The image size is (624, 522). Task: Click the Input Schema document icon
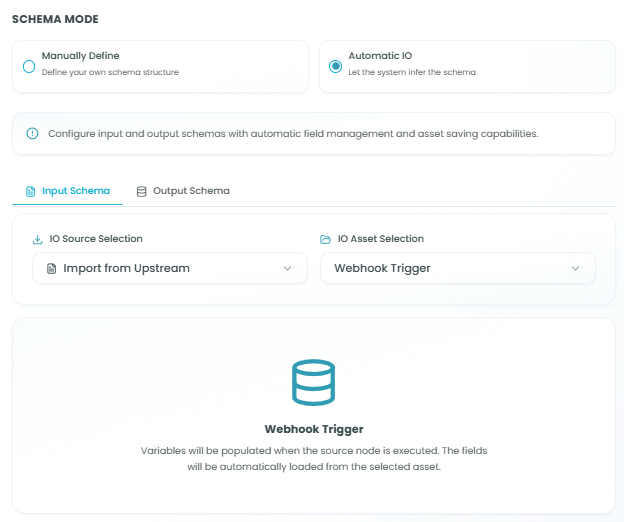tap(30, 191)
